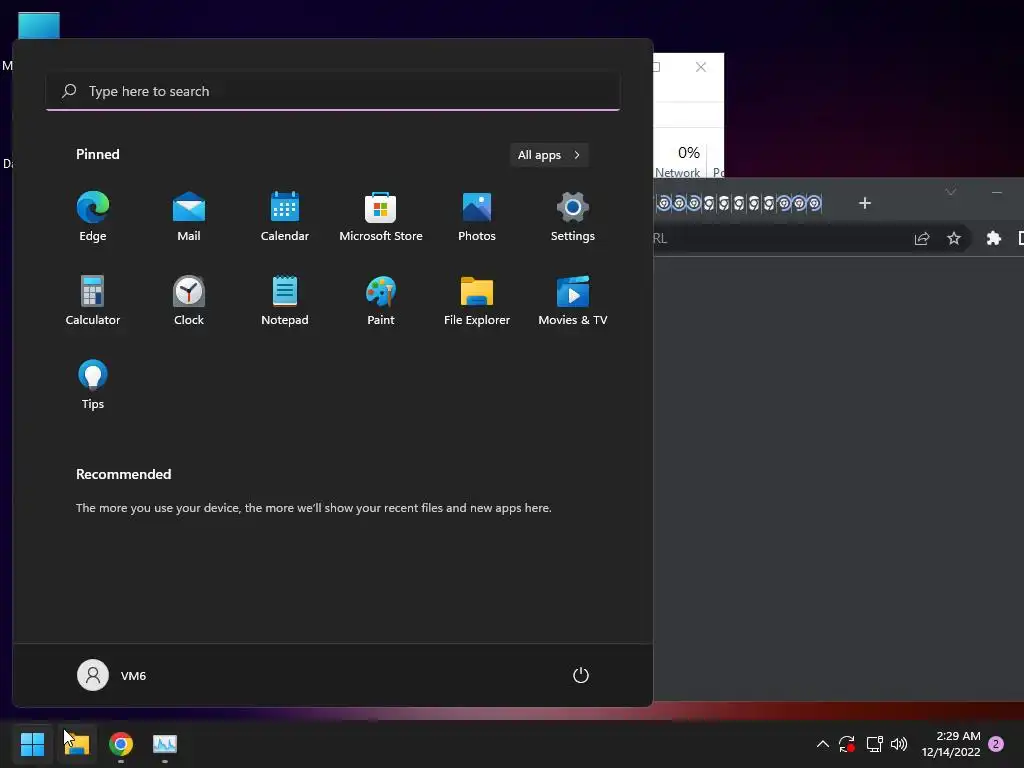Click the Windows Start button on taskbar
Screen dimensions: 1024x768
click(33, 744)
